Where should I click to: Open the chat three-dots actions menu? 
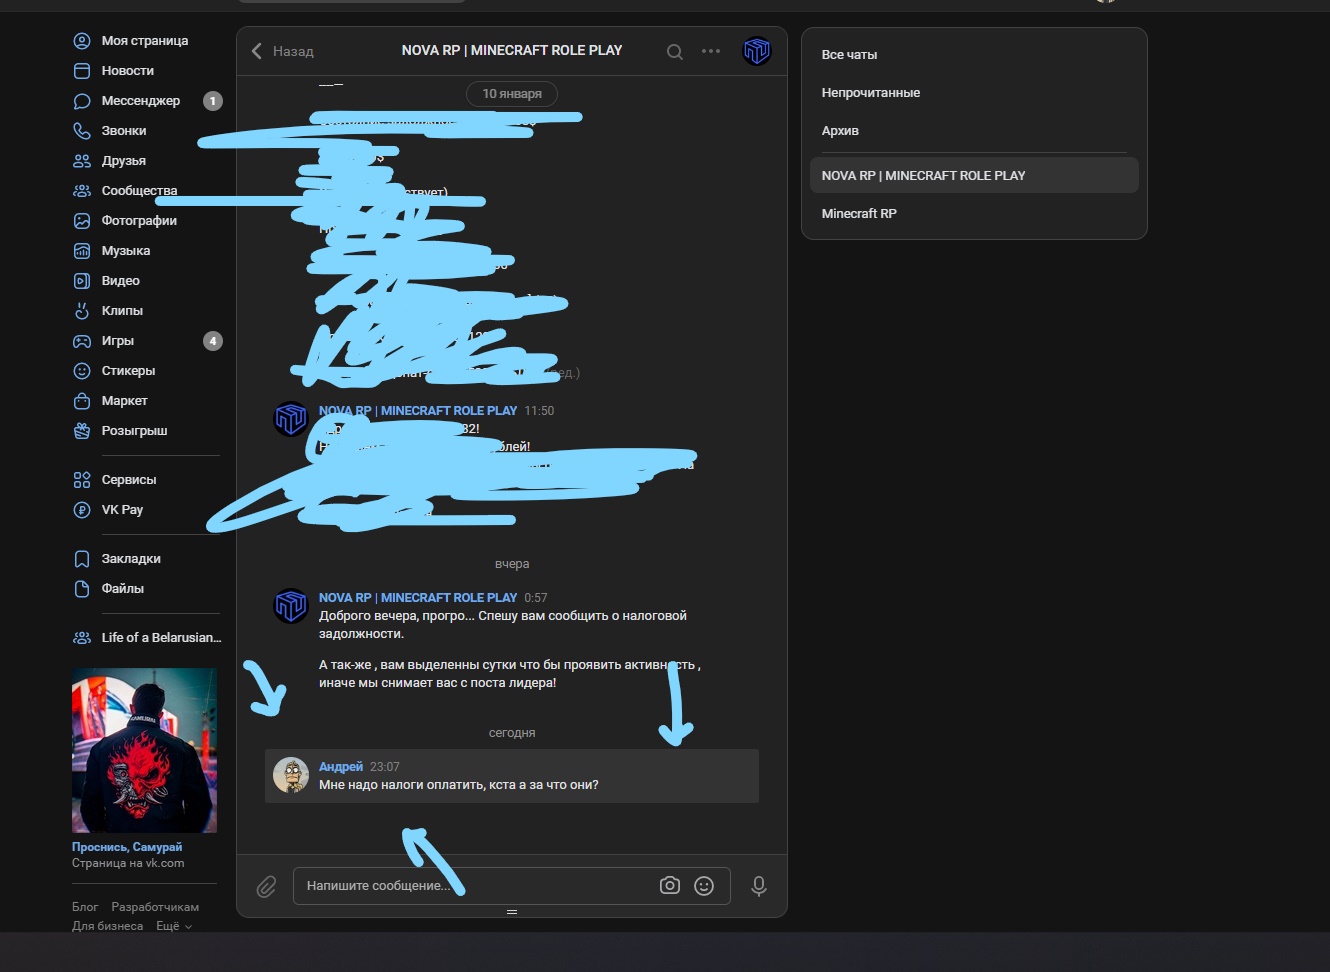[x=711, y=51]
